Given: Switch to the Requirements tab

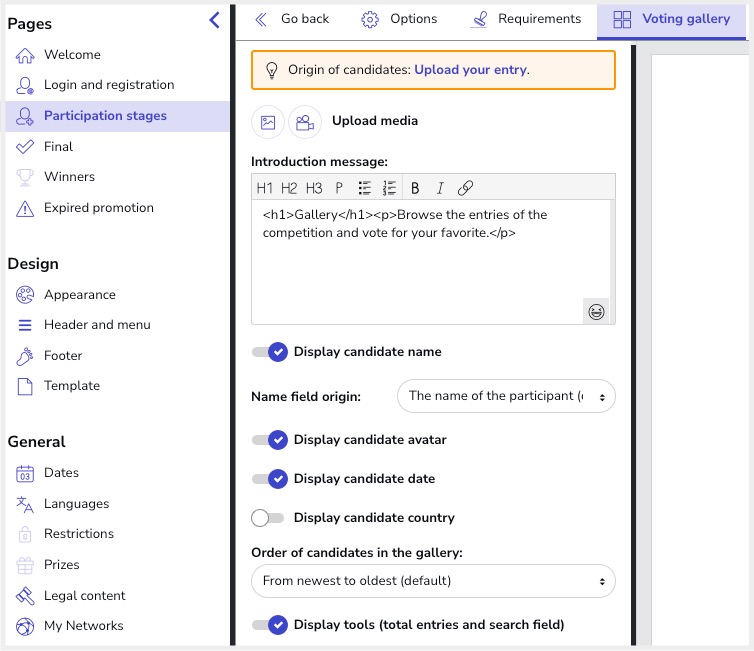Looking at the screenshot, I should coord(526,19).
